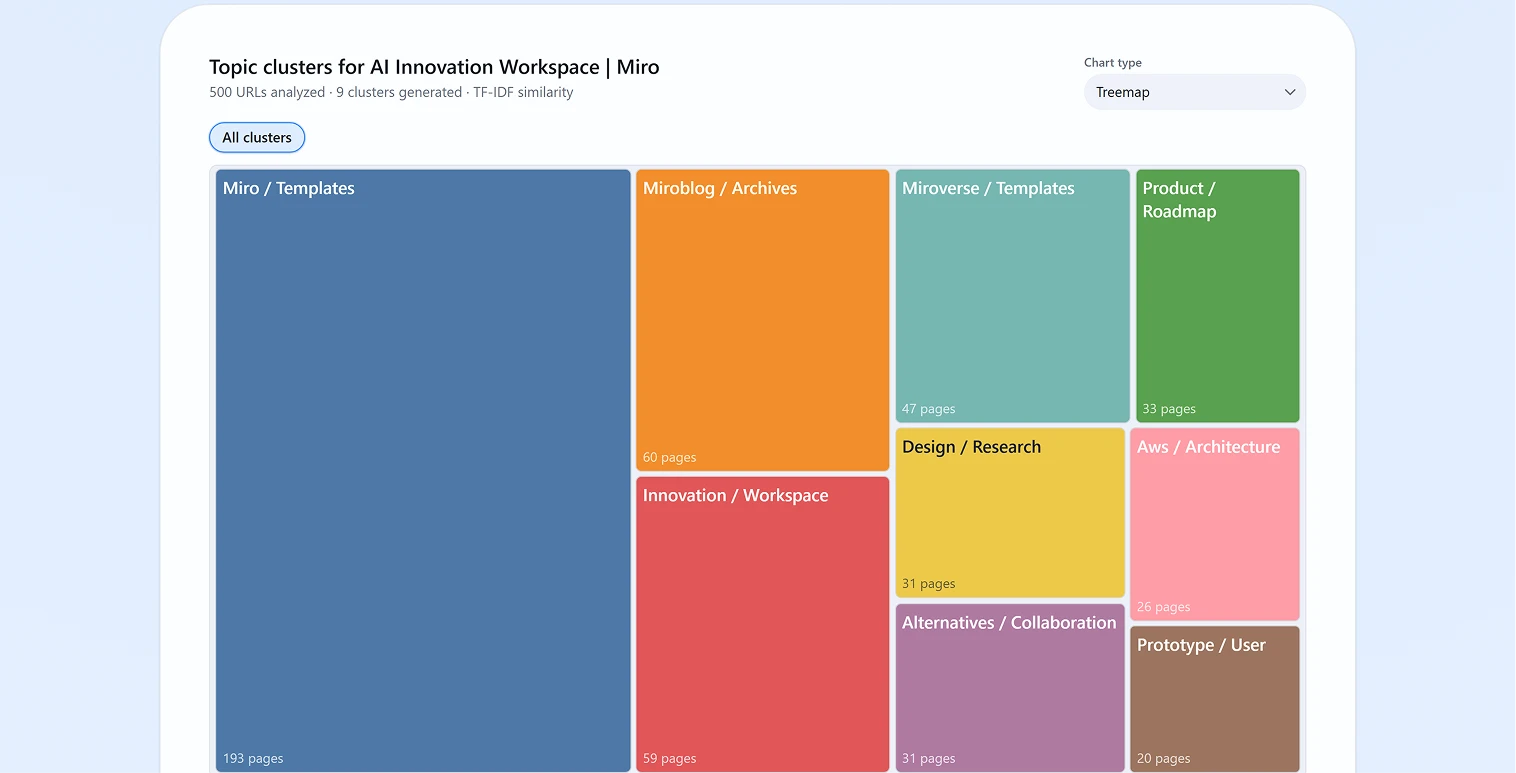Click the chevron arrow in Chart type selector
The height and width of the screenshot is (773, 1516).
tap(1290, 92)
